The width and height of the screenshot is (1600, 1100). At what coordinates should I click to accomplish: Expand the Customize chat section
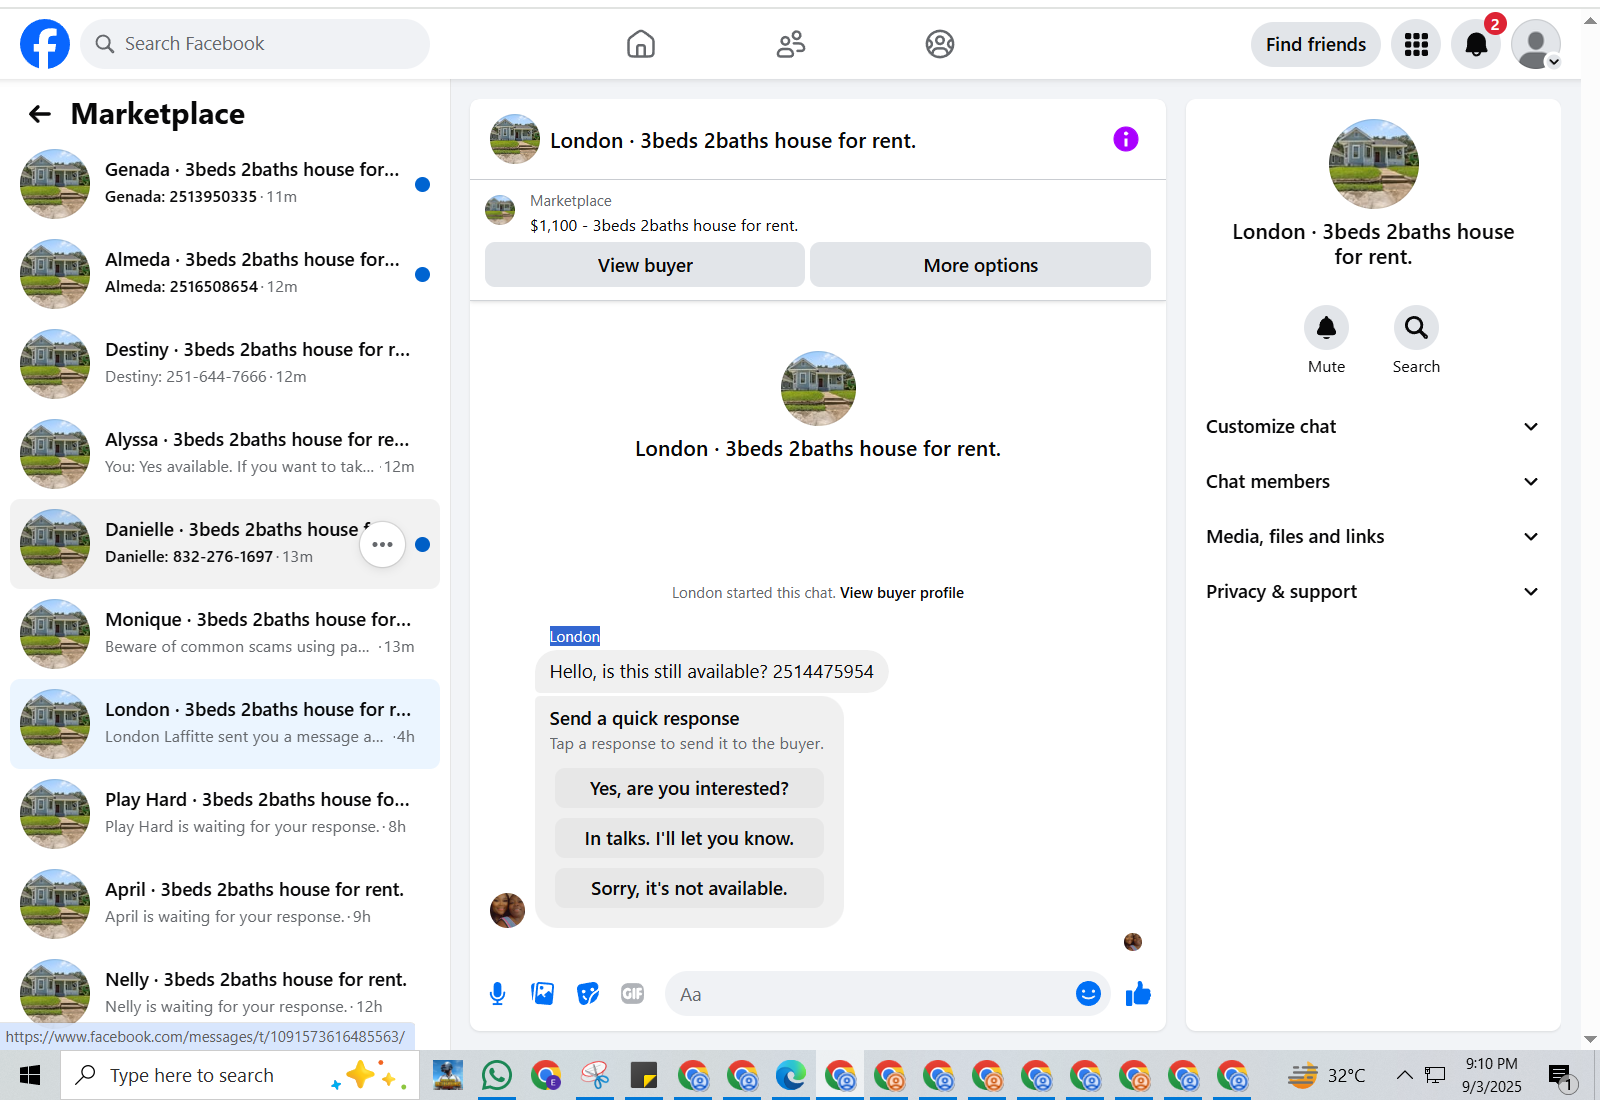pos(1373,427)
